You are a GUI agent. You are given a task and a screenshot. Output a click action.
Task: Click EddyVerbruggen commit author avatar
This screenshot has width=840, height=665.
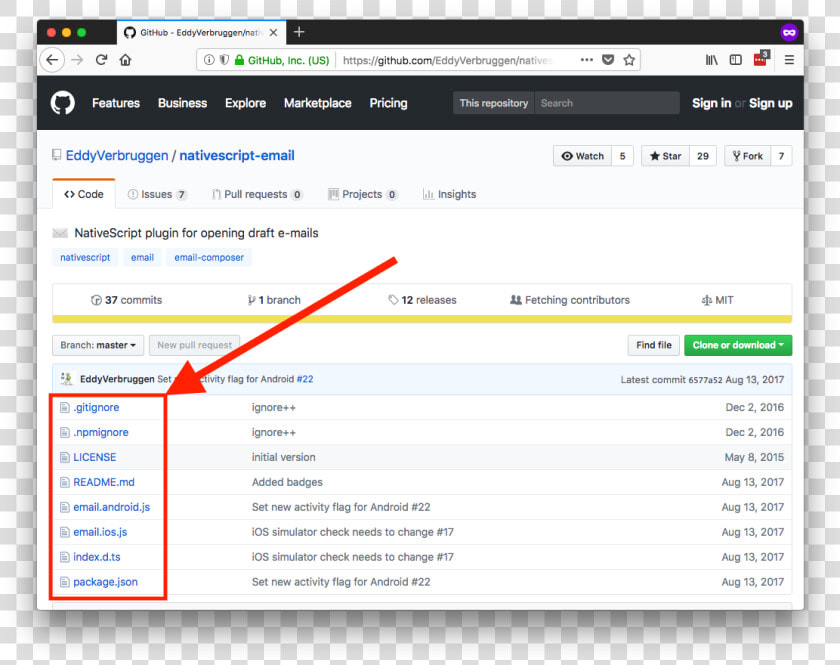[66, 378]
